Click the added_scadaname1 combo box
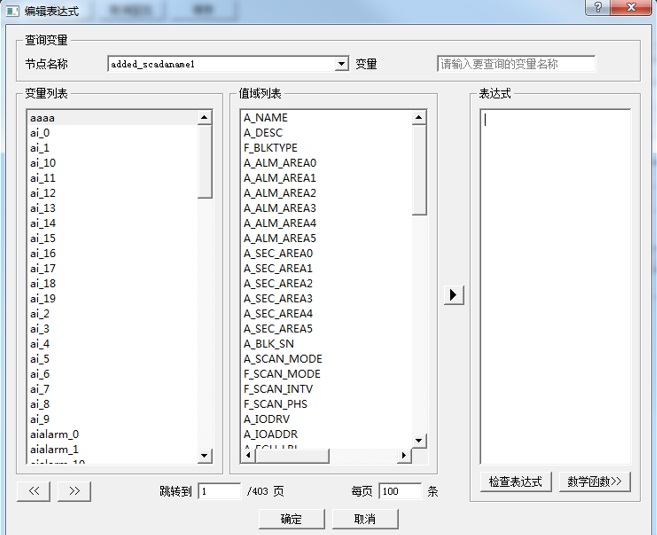This screenshot has height=535, width=657. (x=228, y=64)
